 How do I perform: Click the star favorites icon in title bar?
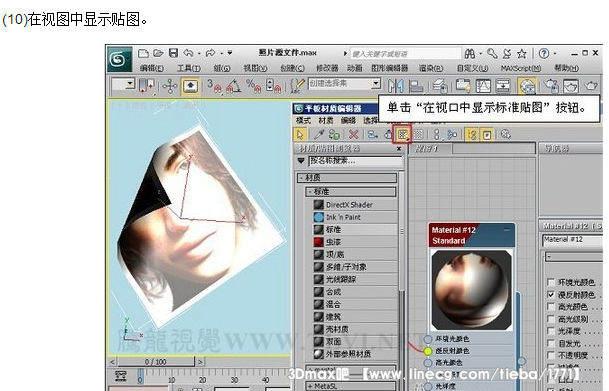tap(522, 54)
